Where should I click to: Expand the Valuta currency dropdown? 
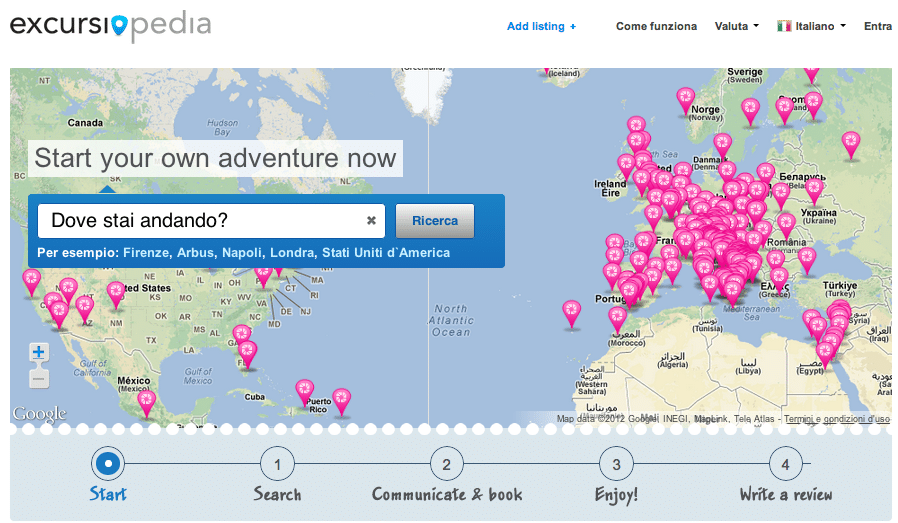[736, 26]
